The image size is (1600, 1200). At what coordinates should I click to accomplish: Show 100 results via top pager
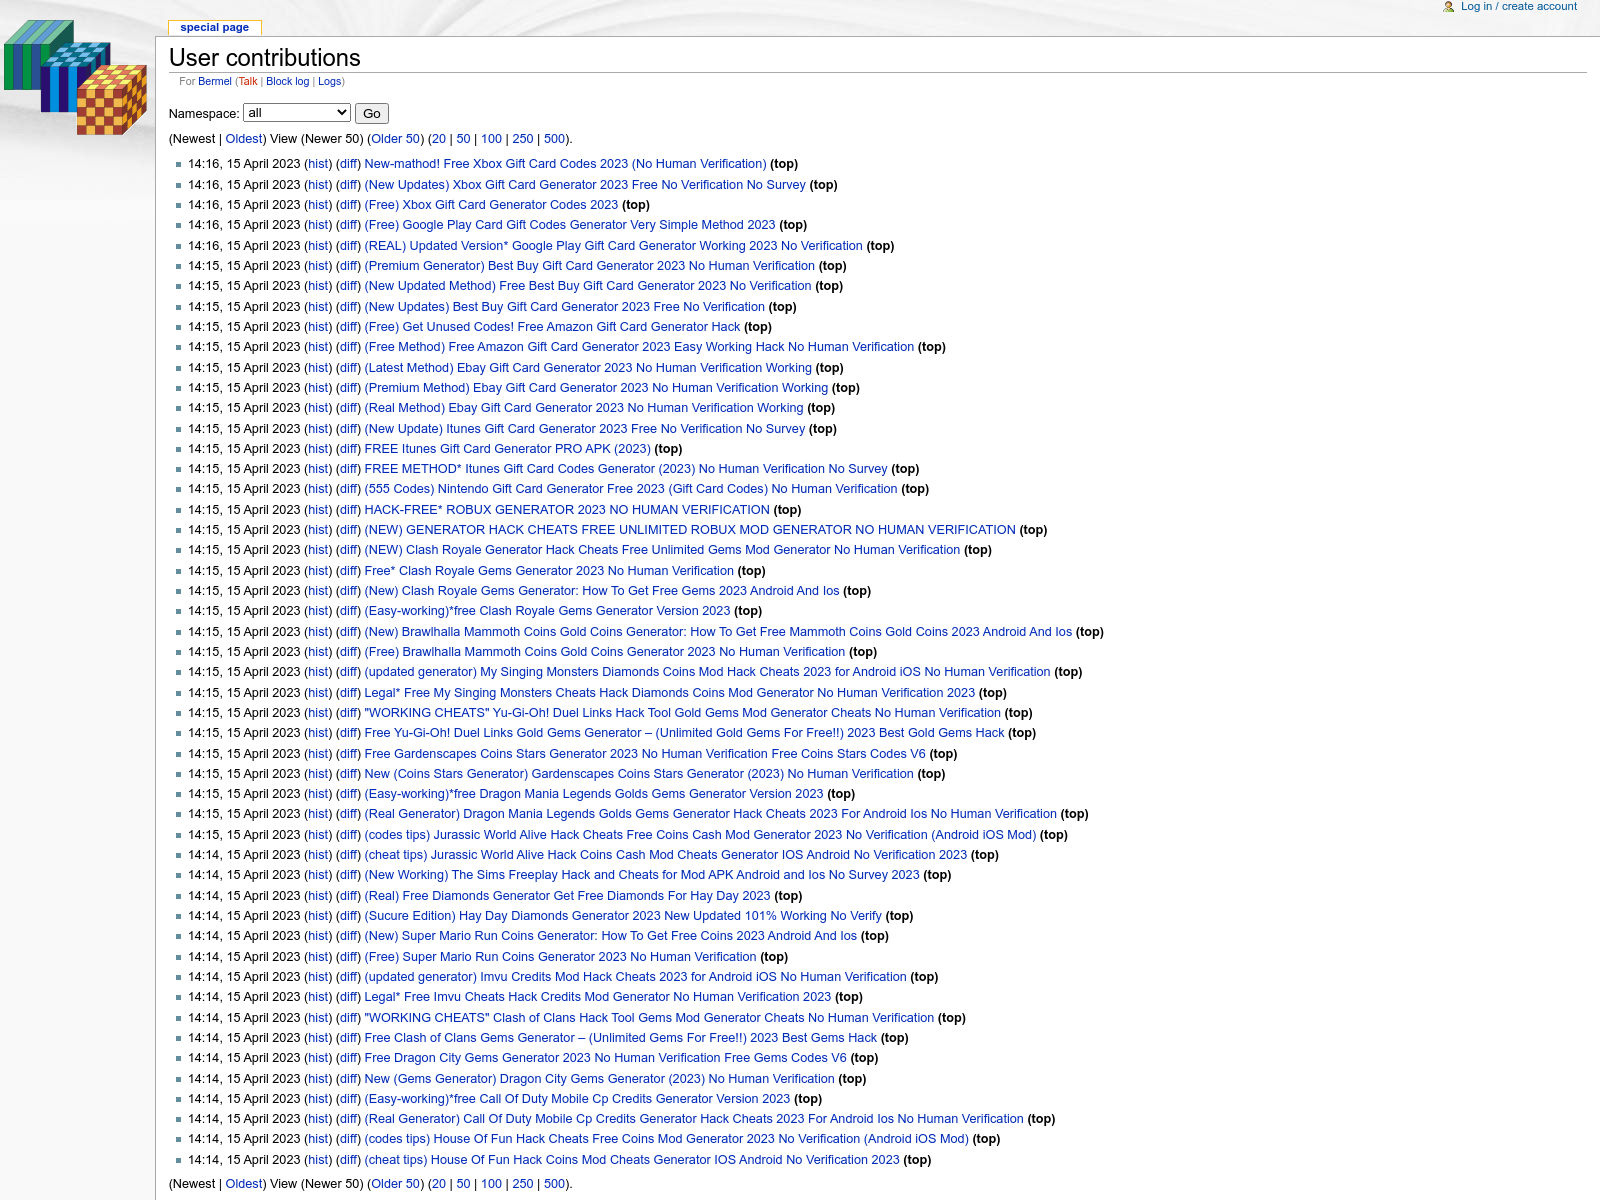point(492,139)
